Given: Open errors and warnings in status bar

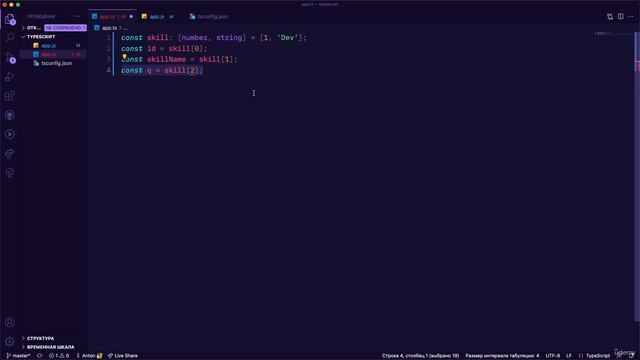Looking at the screenshot, I should tap(59, 356).
